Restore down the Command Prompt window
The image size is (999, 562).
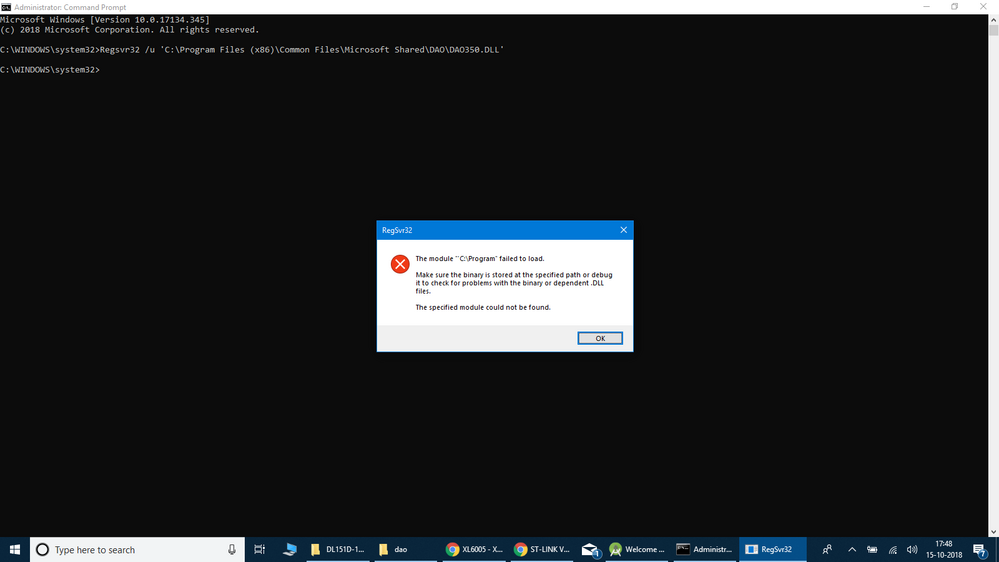954,6
